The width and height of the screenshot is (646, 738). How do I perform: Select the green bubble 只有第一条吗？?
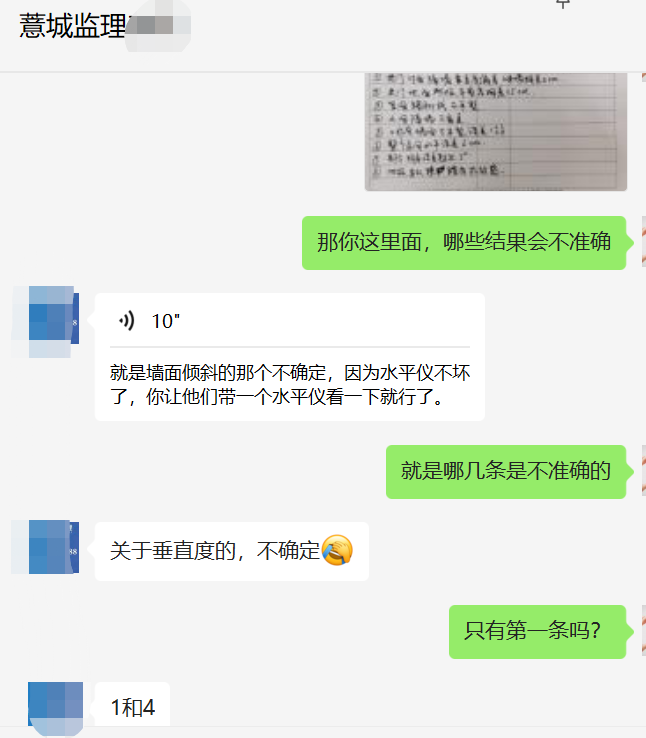click(x=537, y=632)
